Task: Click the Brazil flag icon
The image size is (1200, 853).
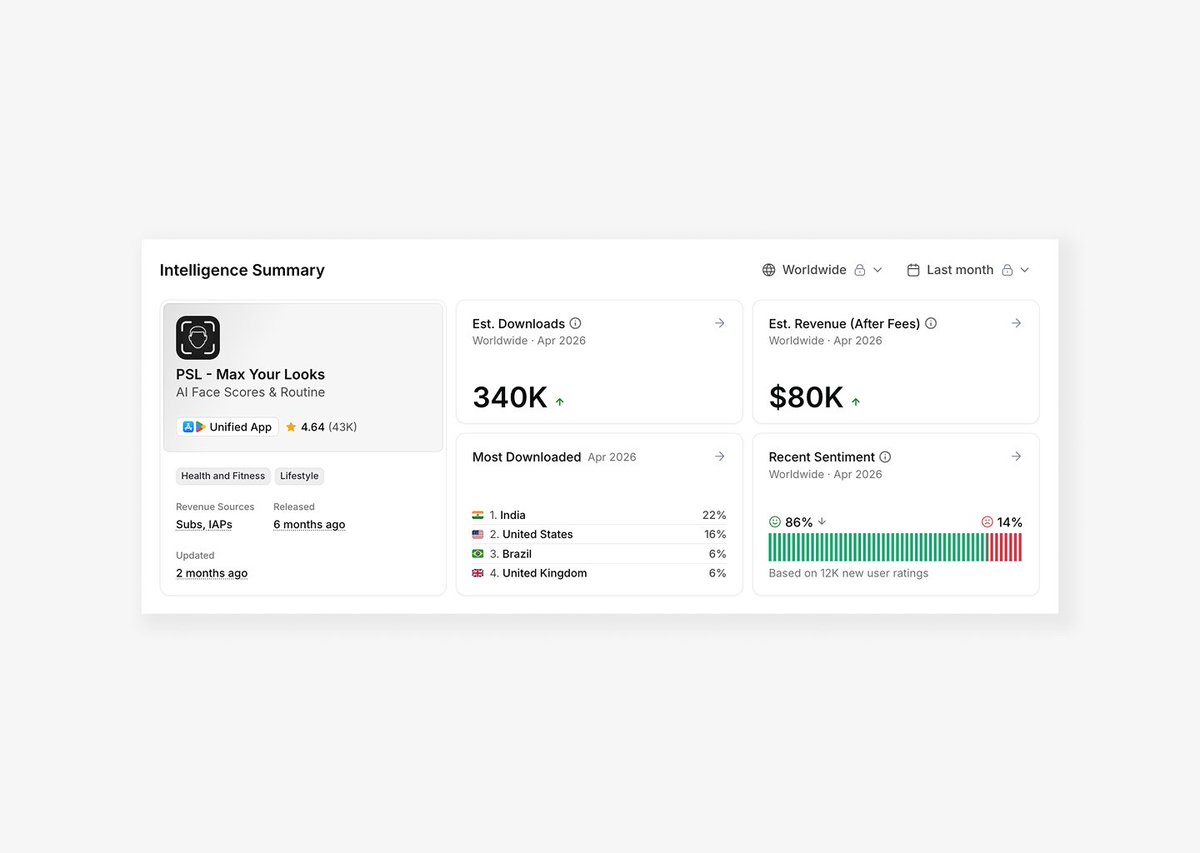Action: (x=478, y=554)
